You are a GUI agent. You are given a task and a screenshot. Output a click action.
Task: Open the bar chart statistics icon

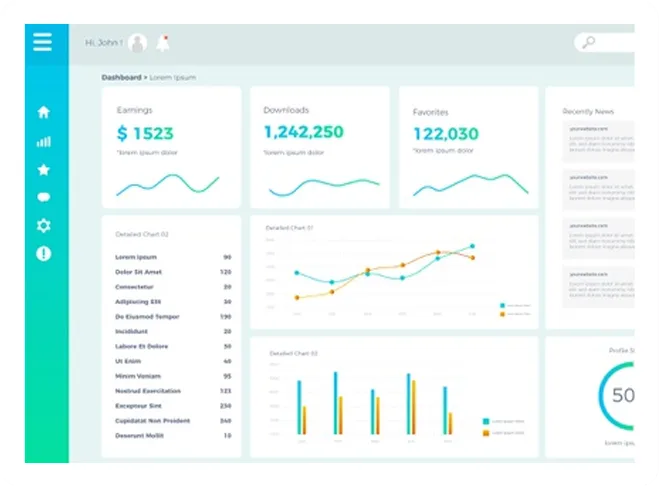point(44,142)
